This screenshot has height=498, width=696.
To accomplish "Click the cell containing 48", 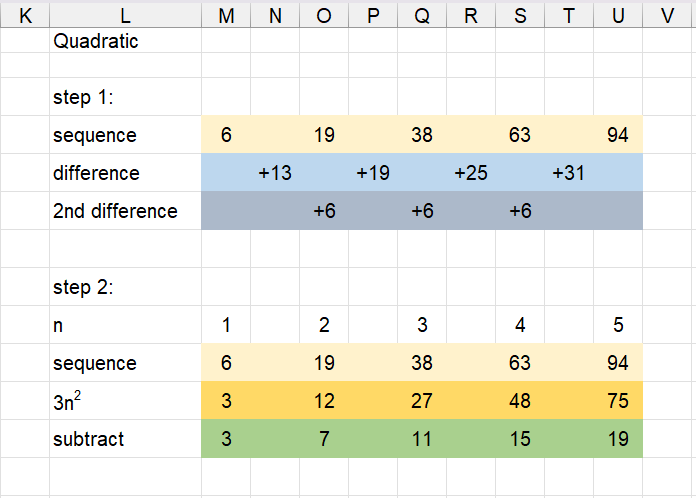I will tap(520, 401).
